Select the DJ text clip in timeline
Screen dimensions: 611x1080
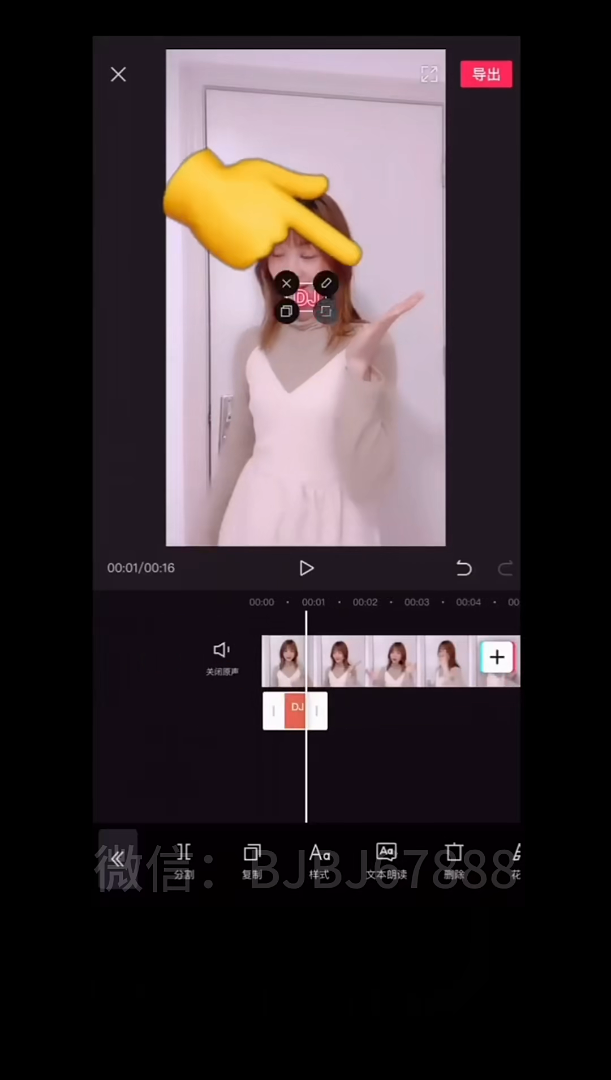296,711
